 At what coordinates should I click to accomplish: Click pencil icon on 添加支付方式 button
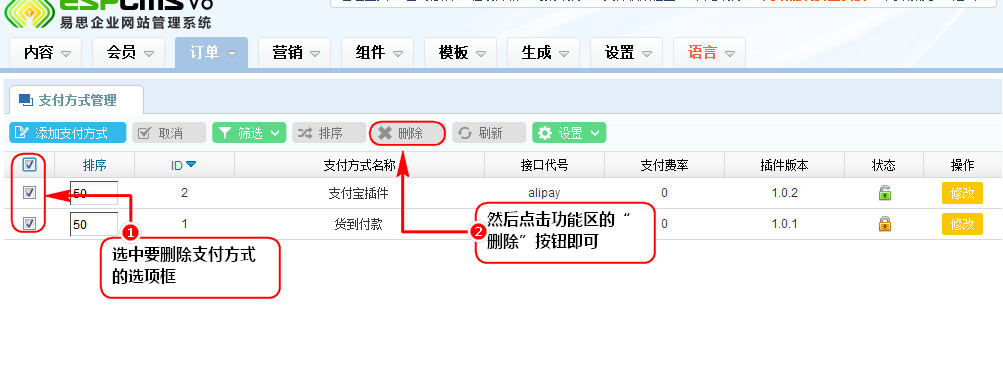(22, 133)
